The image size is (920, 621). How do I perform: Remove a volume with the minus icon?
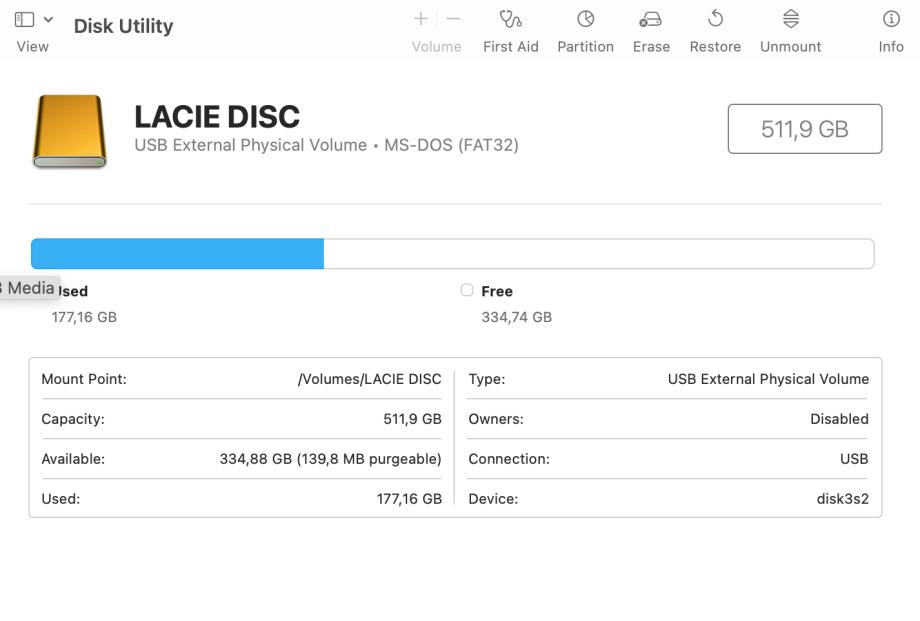tap(453, 19)
